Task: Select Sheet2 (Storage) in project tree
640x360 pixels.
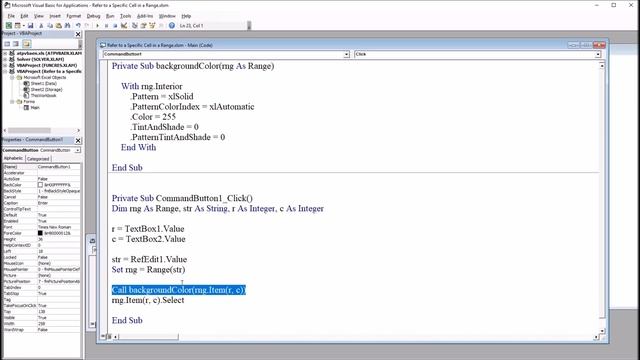Action: [47, 89]
